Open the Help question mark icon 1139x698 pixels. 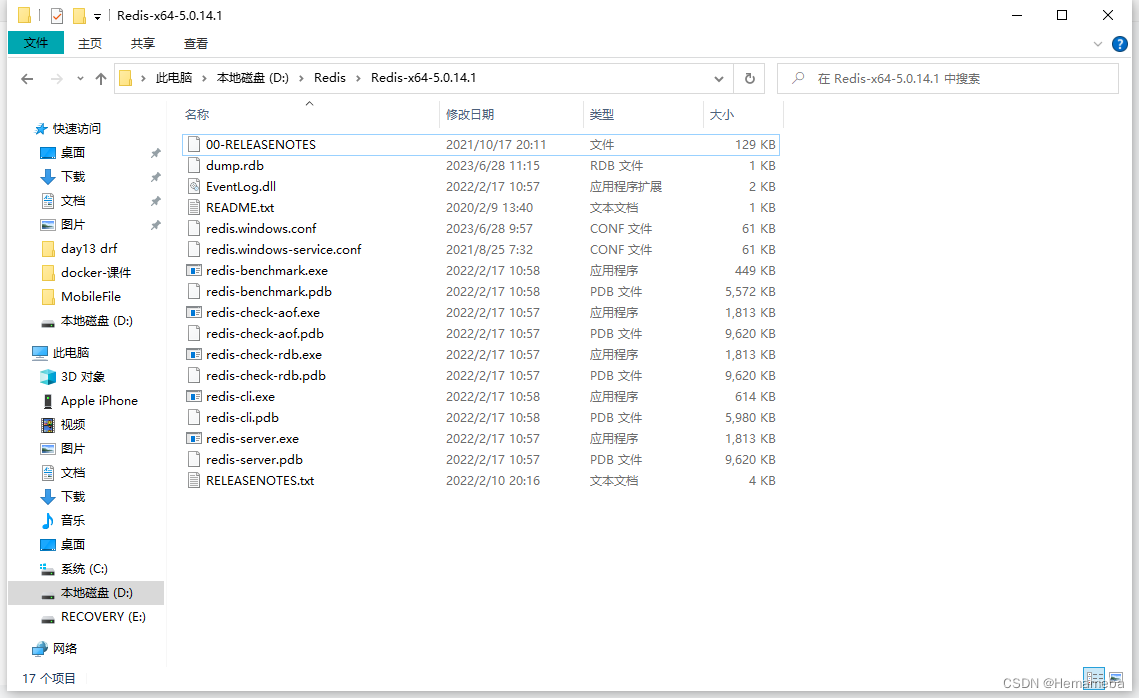coord(1120,44)
